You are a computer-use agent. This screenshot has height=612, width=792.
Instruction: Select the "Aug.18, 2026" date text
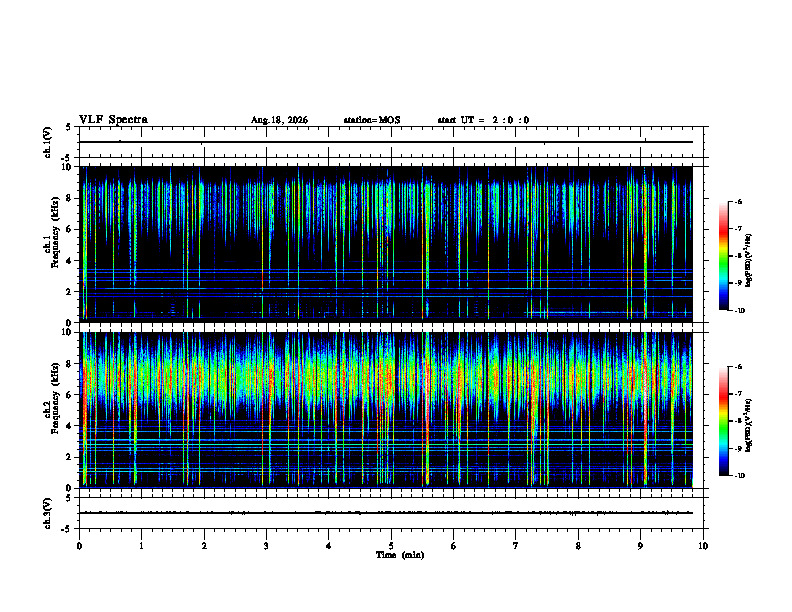(x=279, y=120)
